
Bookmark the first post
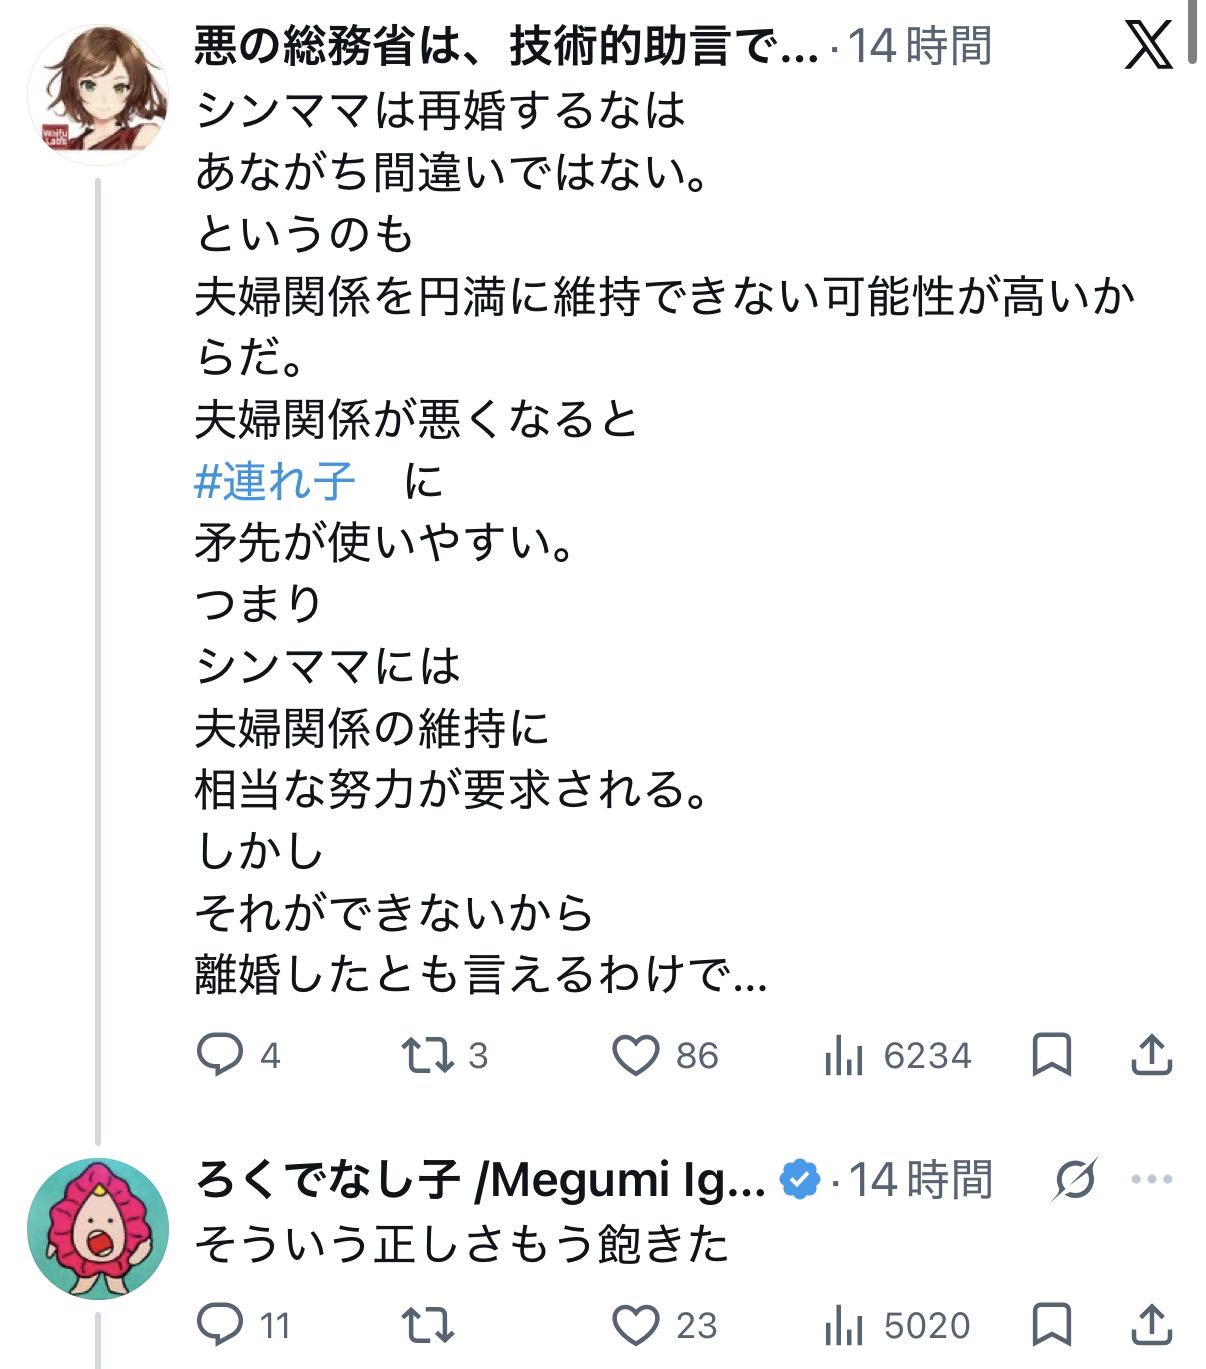(x=1052, y=1055)
